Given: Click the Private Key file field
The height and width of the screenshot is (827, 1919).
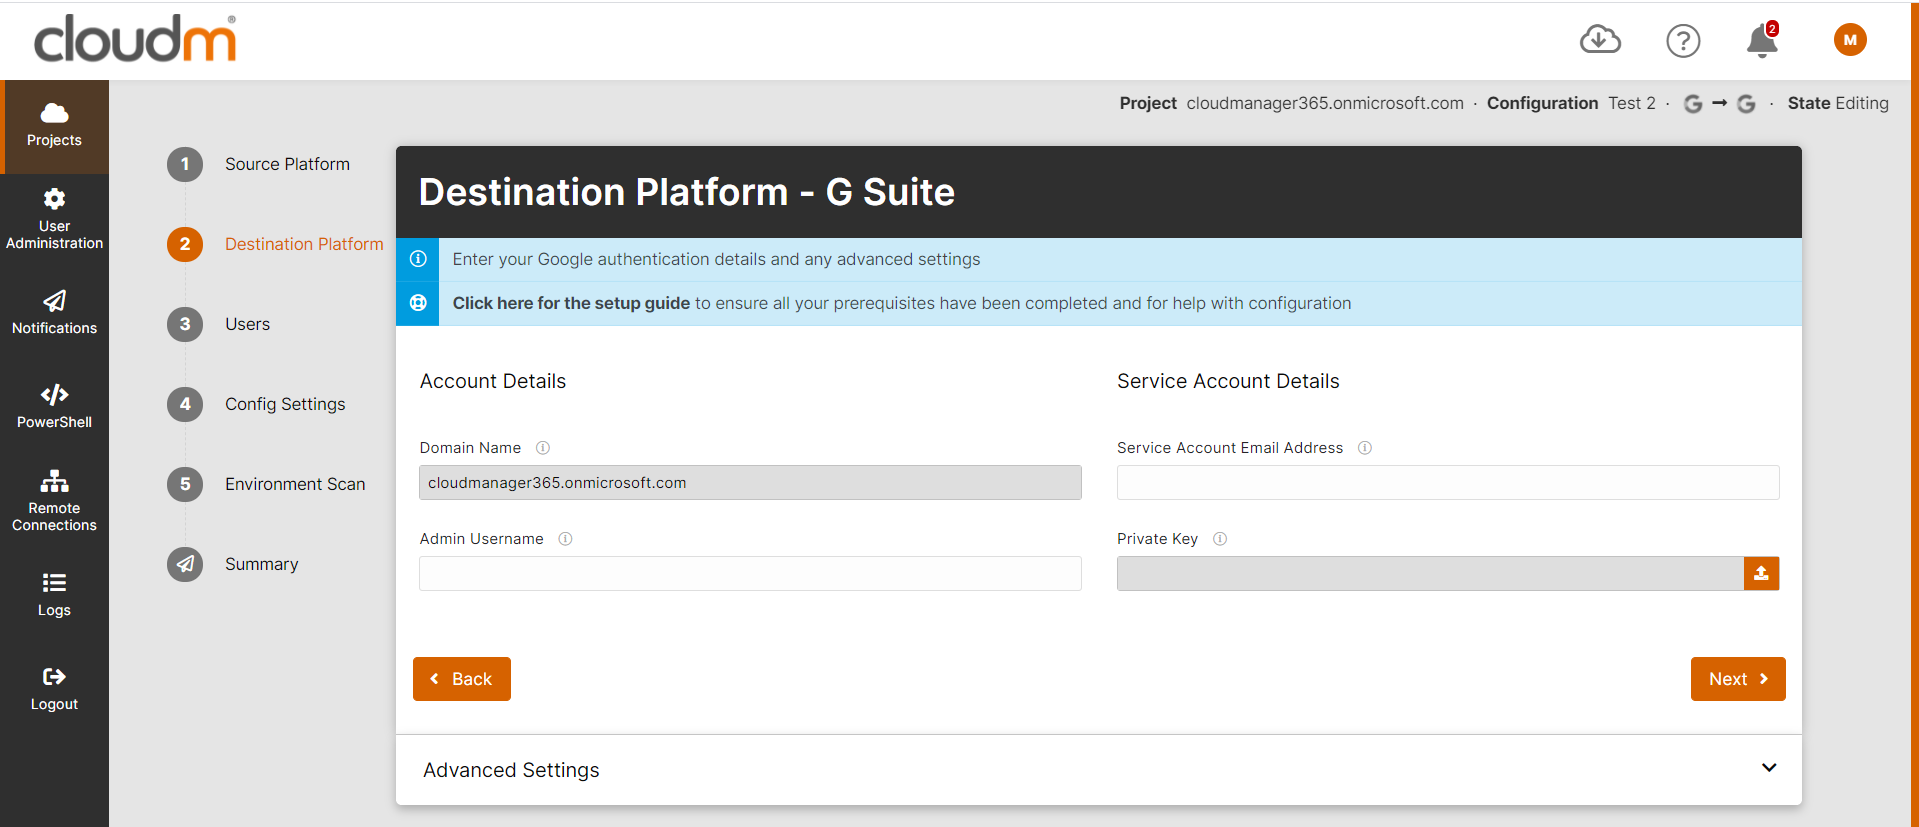Looking at the screenshot, I should tap(1430, 573).
